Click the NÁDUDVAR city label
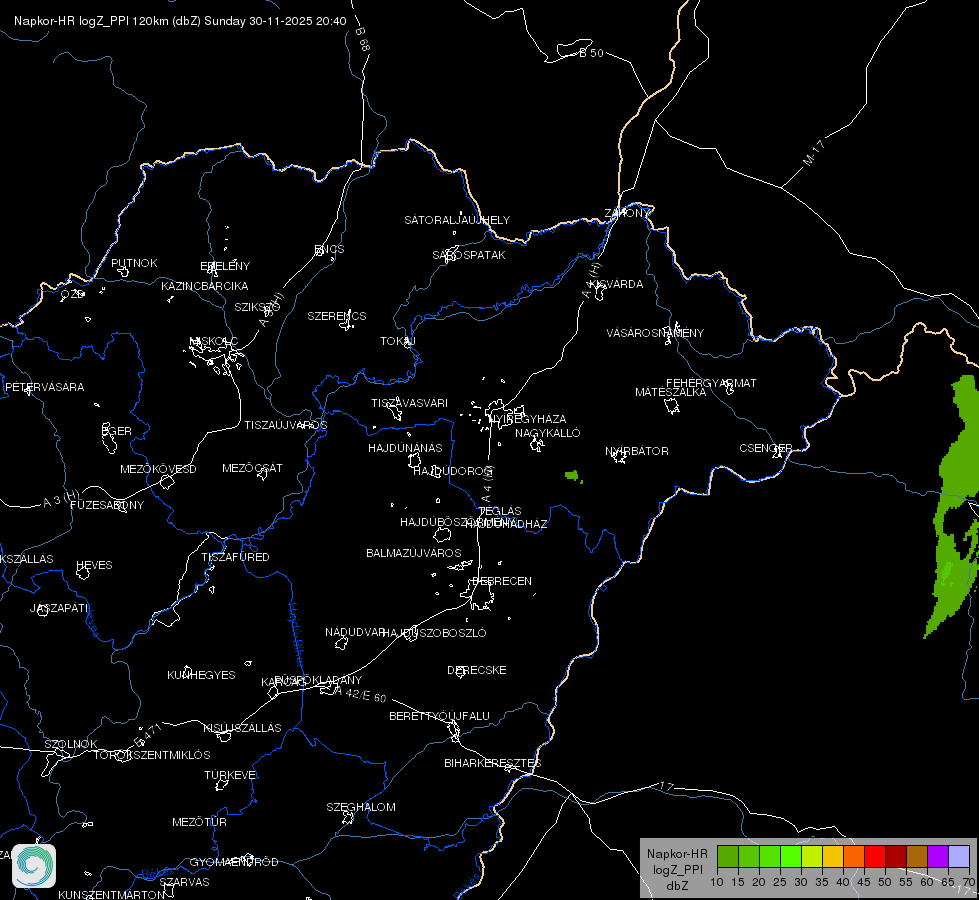Viewport: 979px width, 900px height. coord(355,632)
